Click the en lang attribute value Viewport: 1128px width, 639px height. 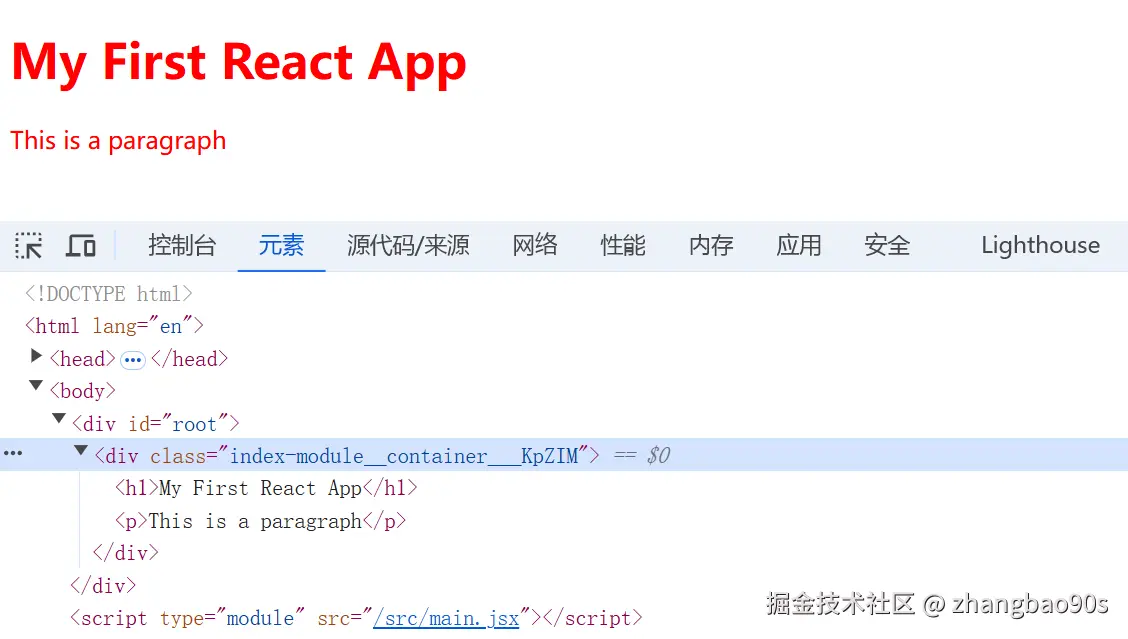[171, 327]
